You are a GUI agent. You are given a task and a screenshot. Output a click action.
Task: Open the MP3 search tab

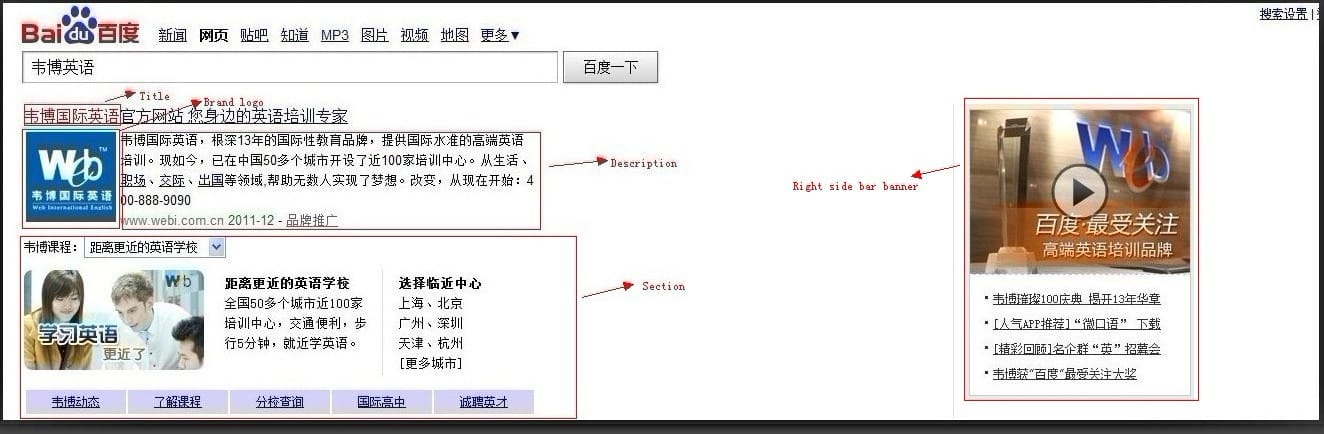335,35
